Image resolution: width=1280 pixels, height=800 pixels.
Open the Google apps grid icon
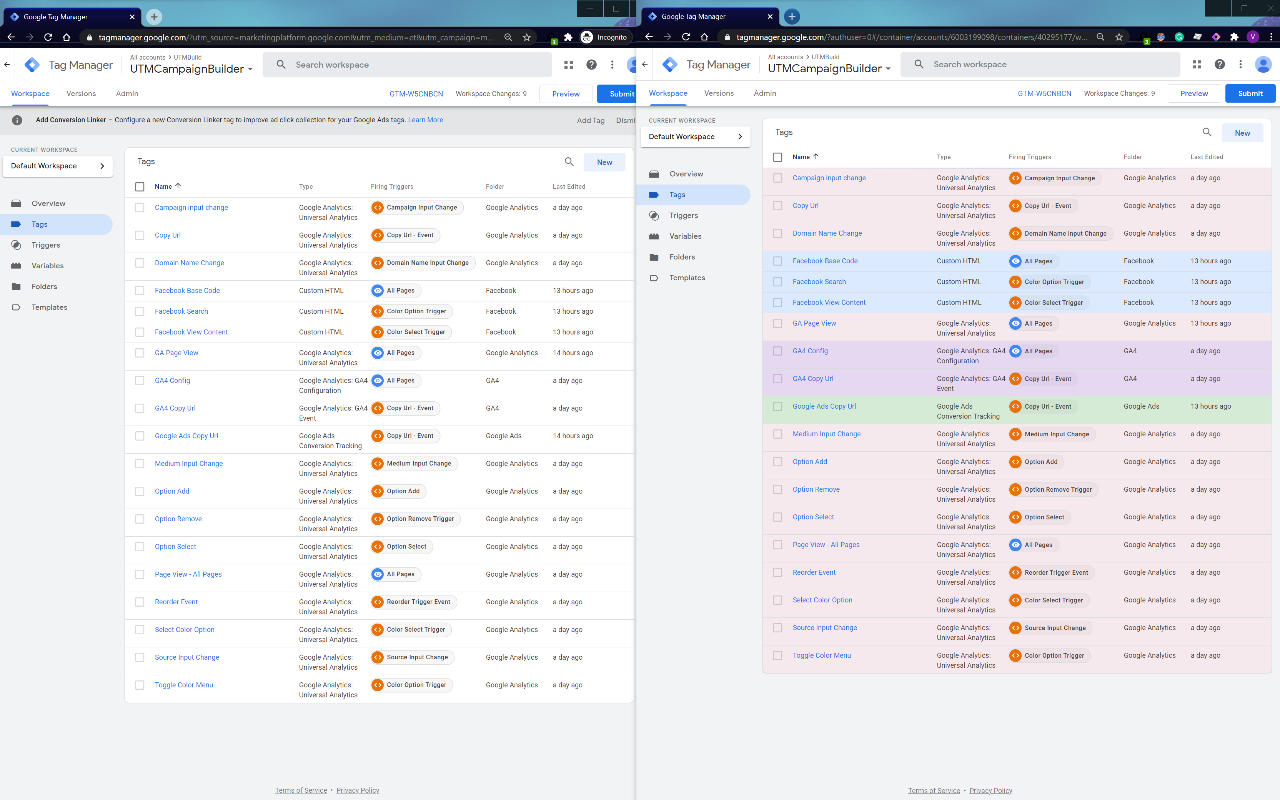(1198, 63)
